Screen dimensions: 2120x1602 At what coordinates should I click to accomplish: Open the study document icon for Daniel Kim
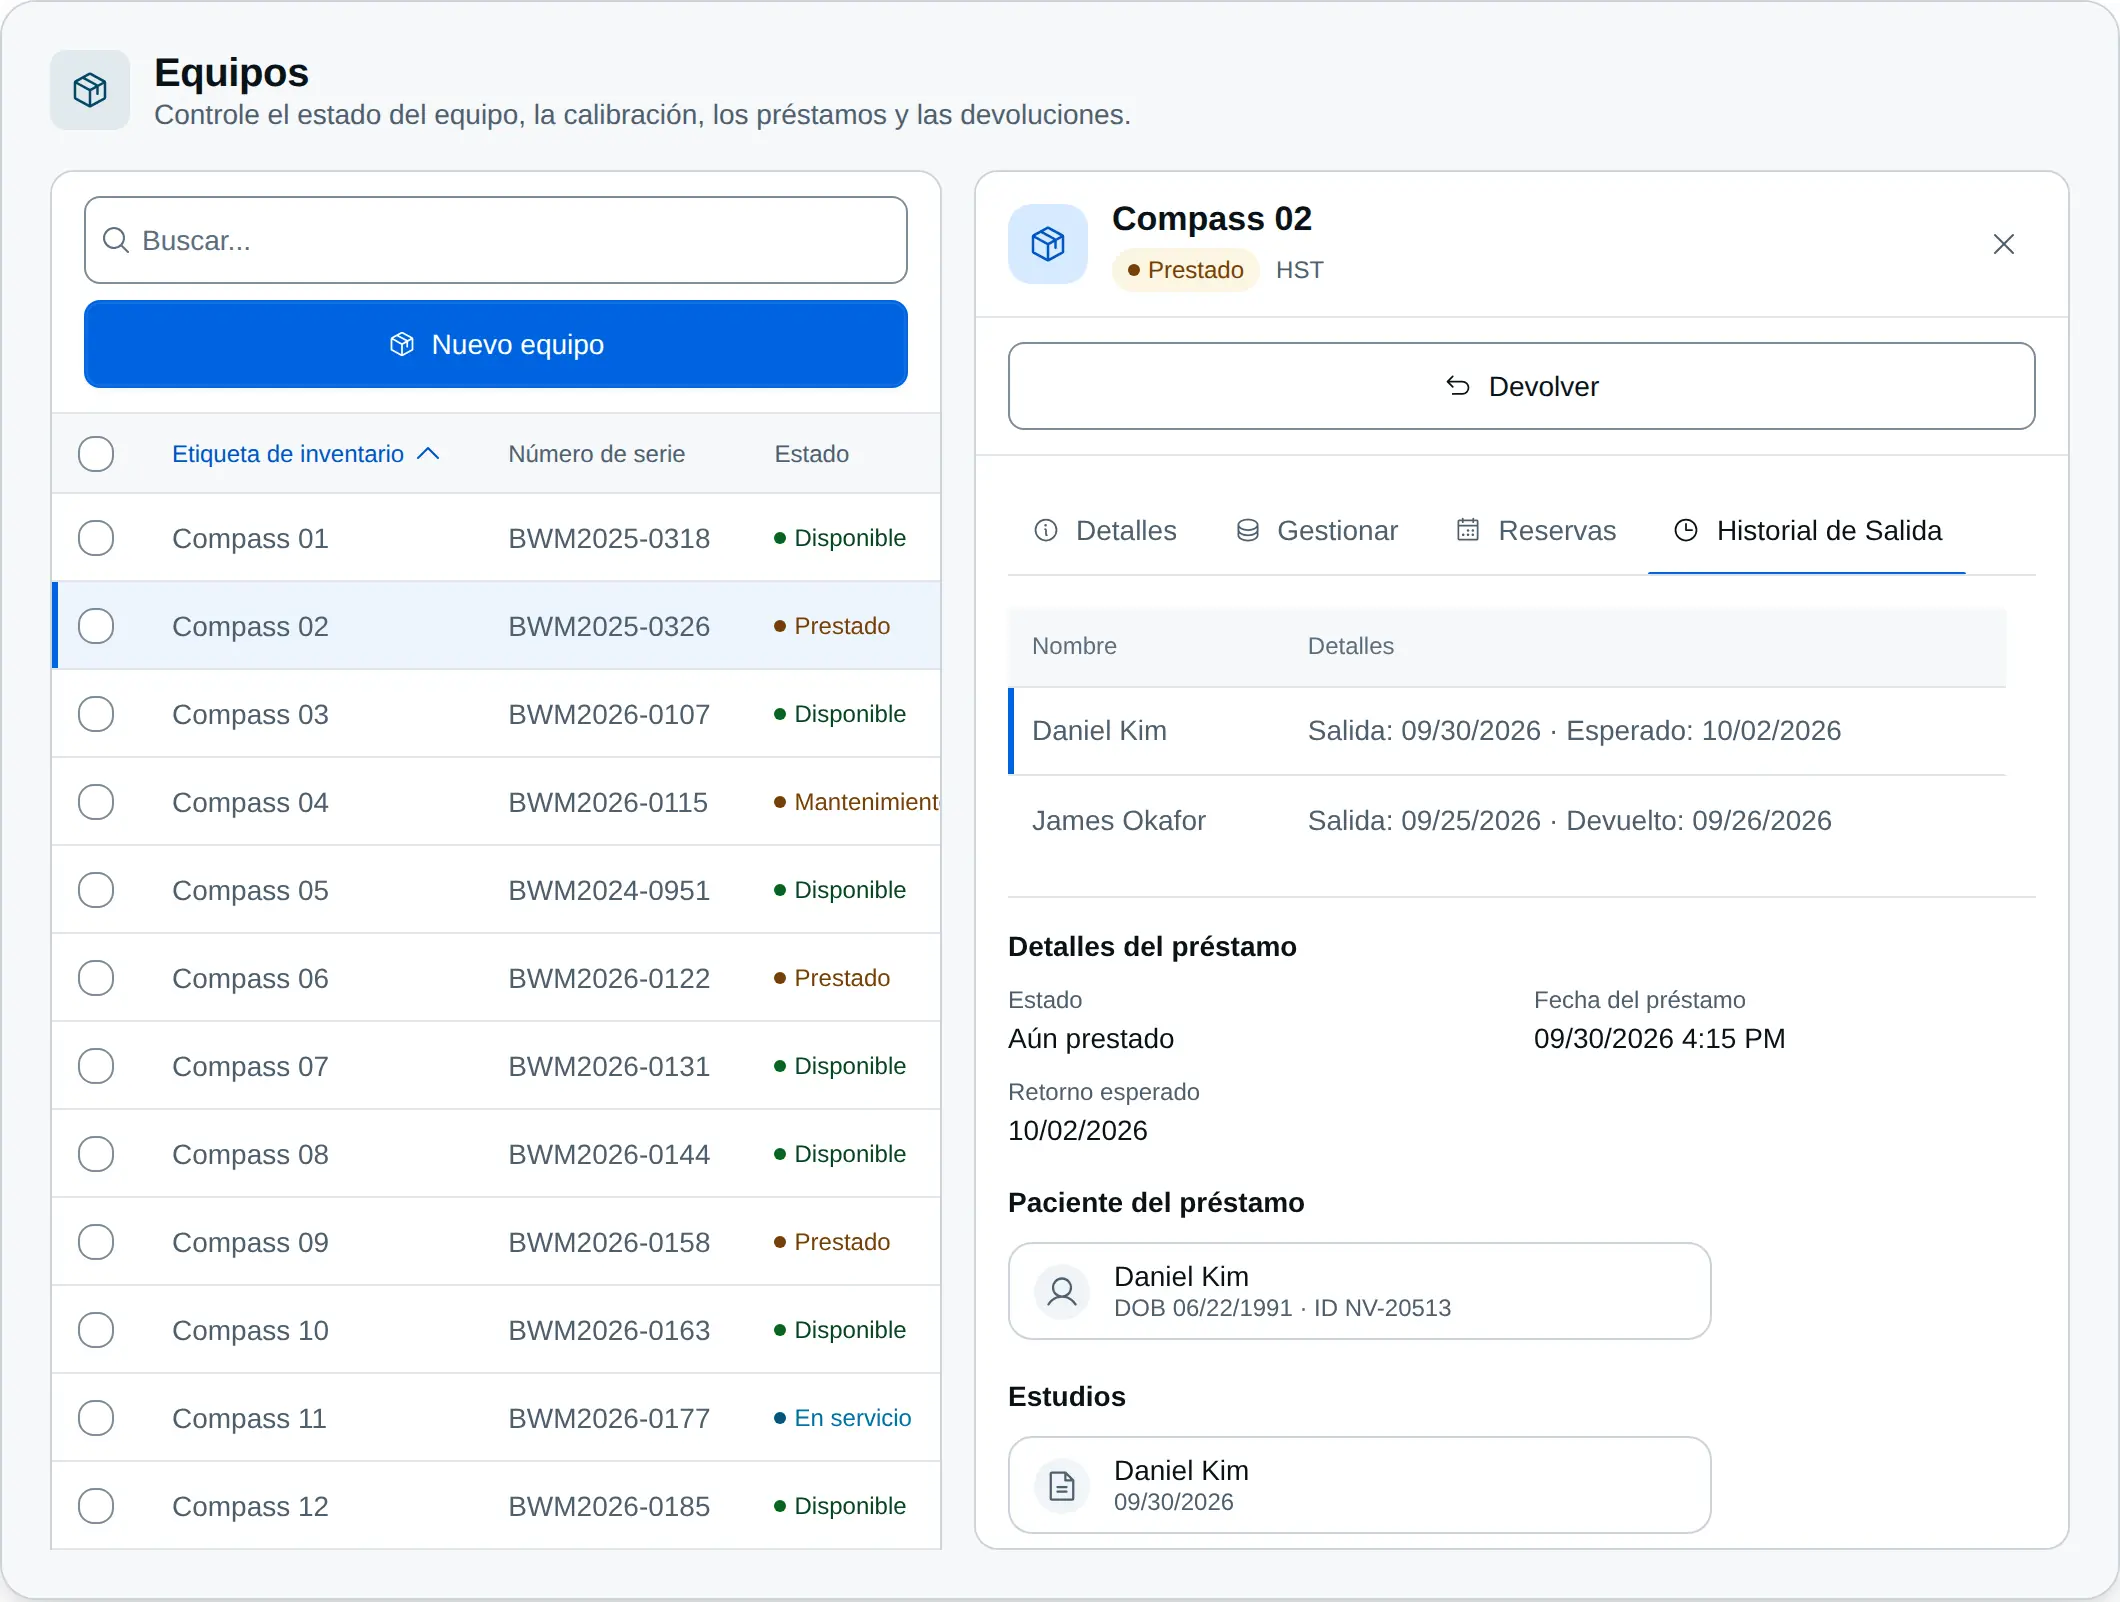pos(1062,1485)
